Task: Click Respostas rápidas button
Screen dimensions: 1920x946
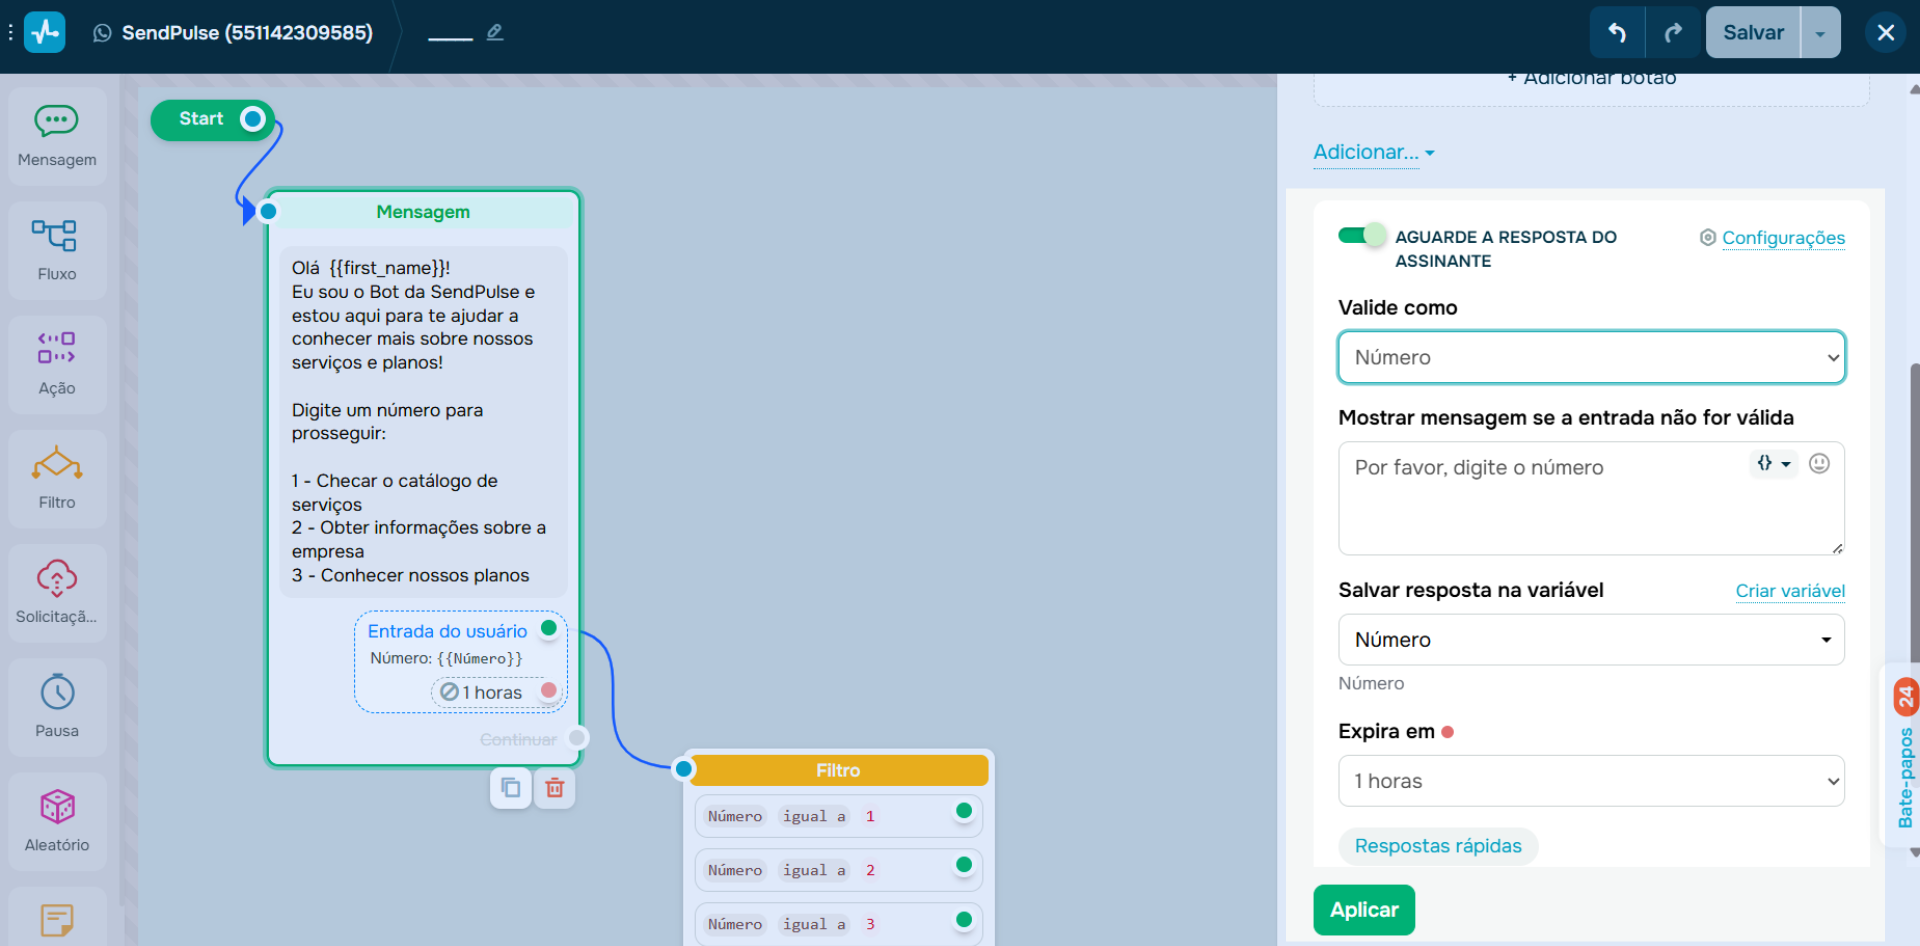Action: pos(1438,846)
